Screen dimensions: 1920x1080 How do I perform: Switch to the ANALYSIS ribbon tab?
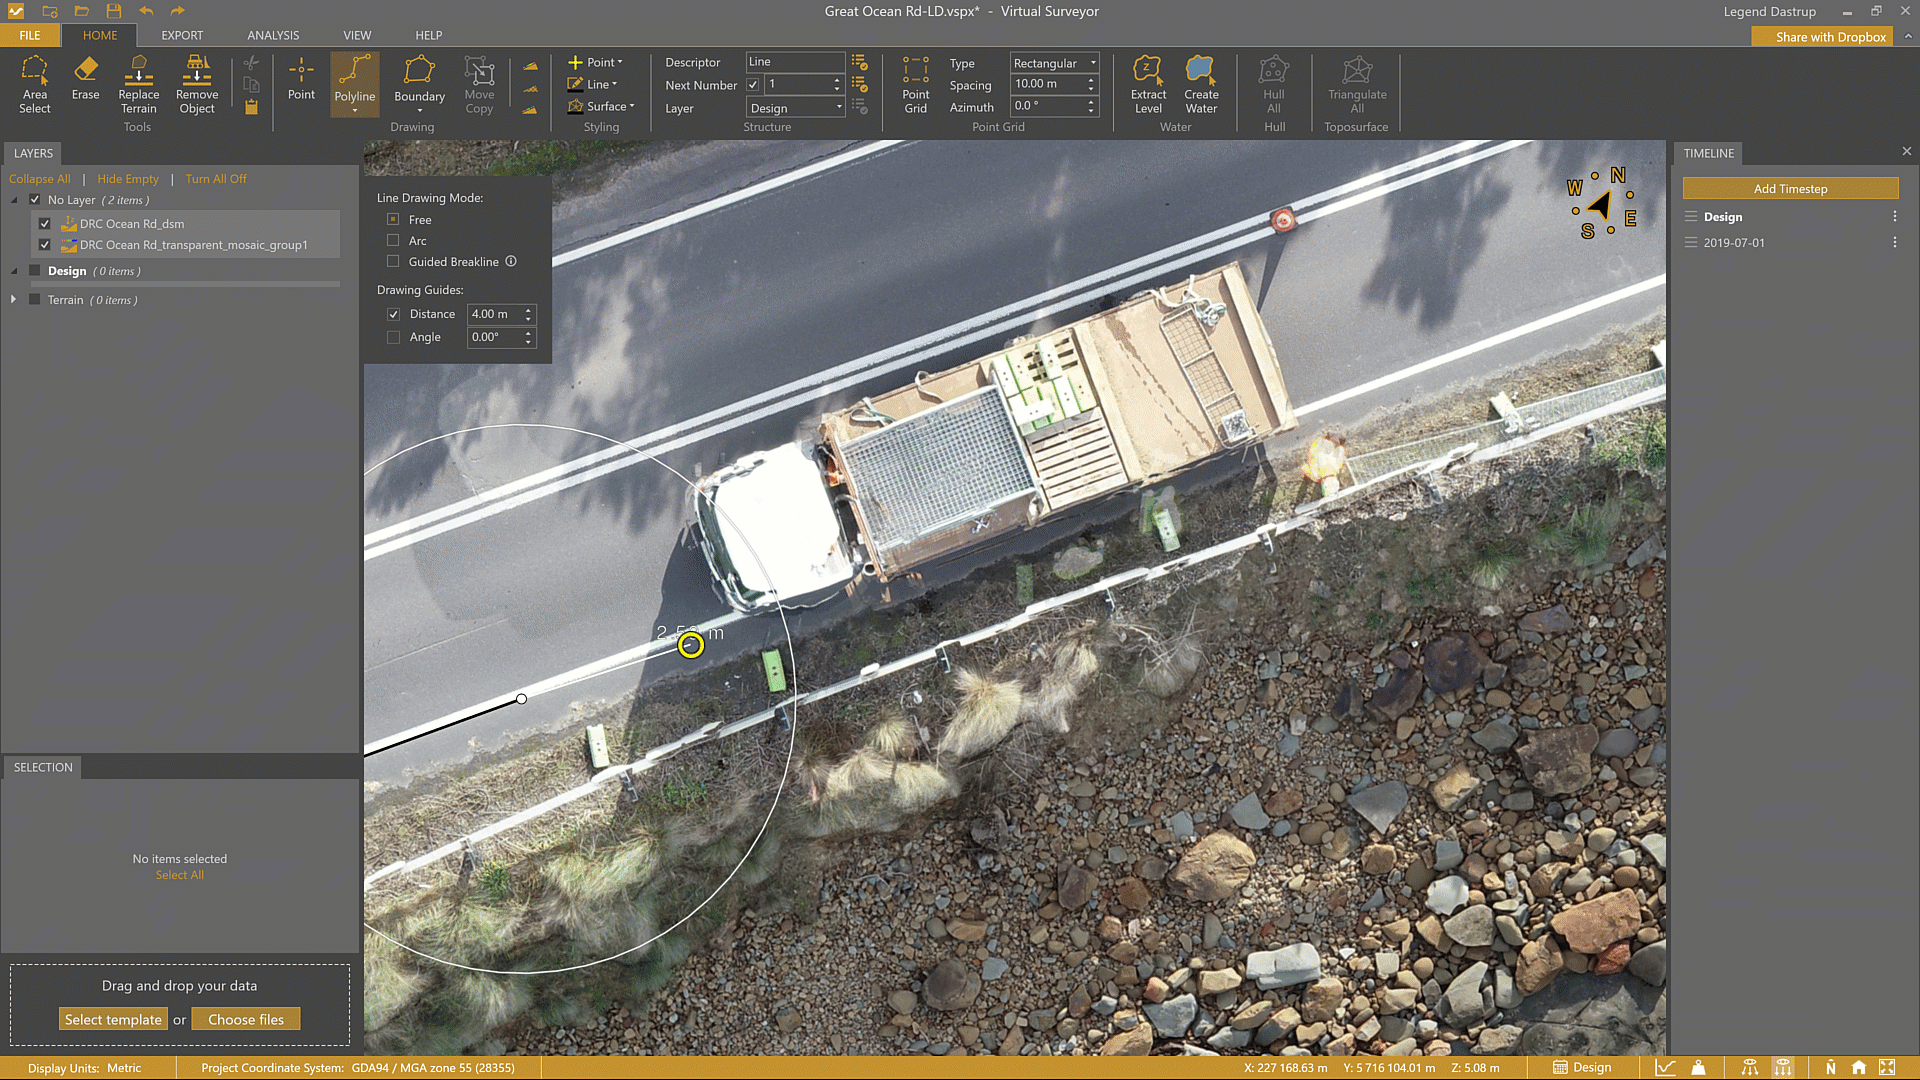click(273, 35)
